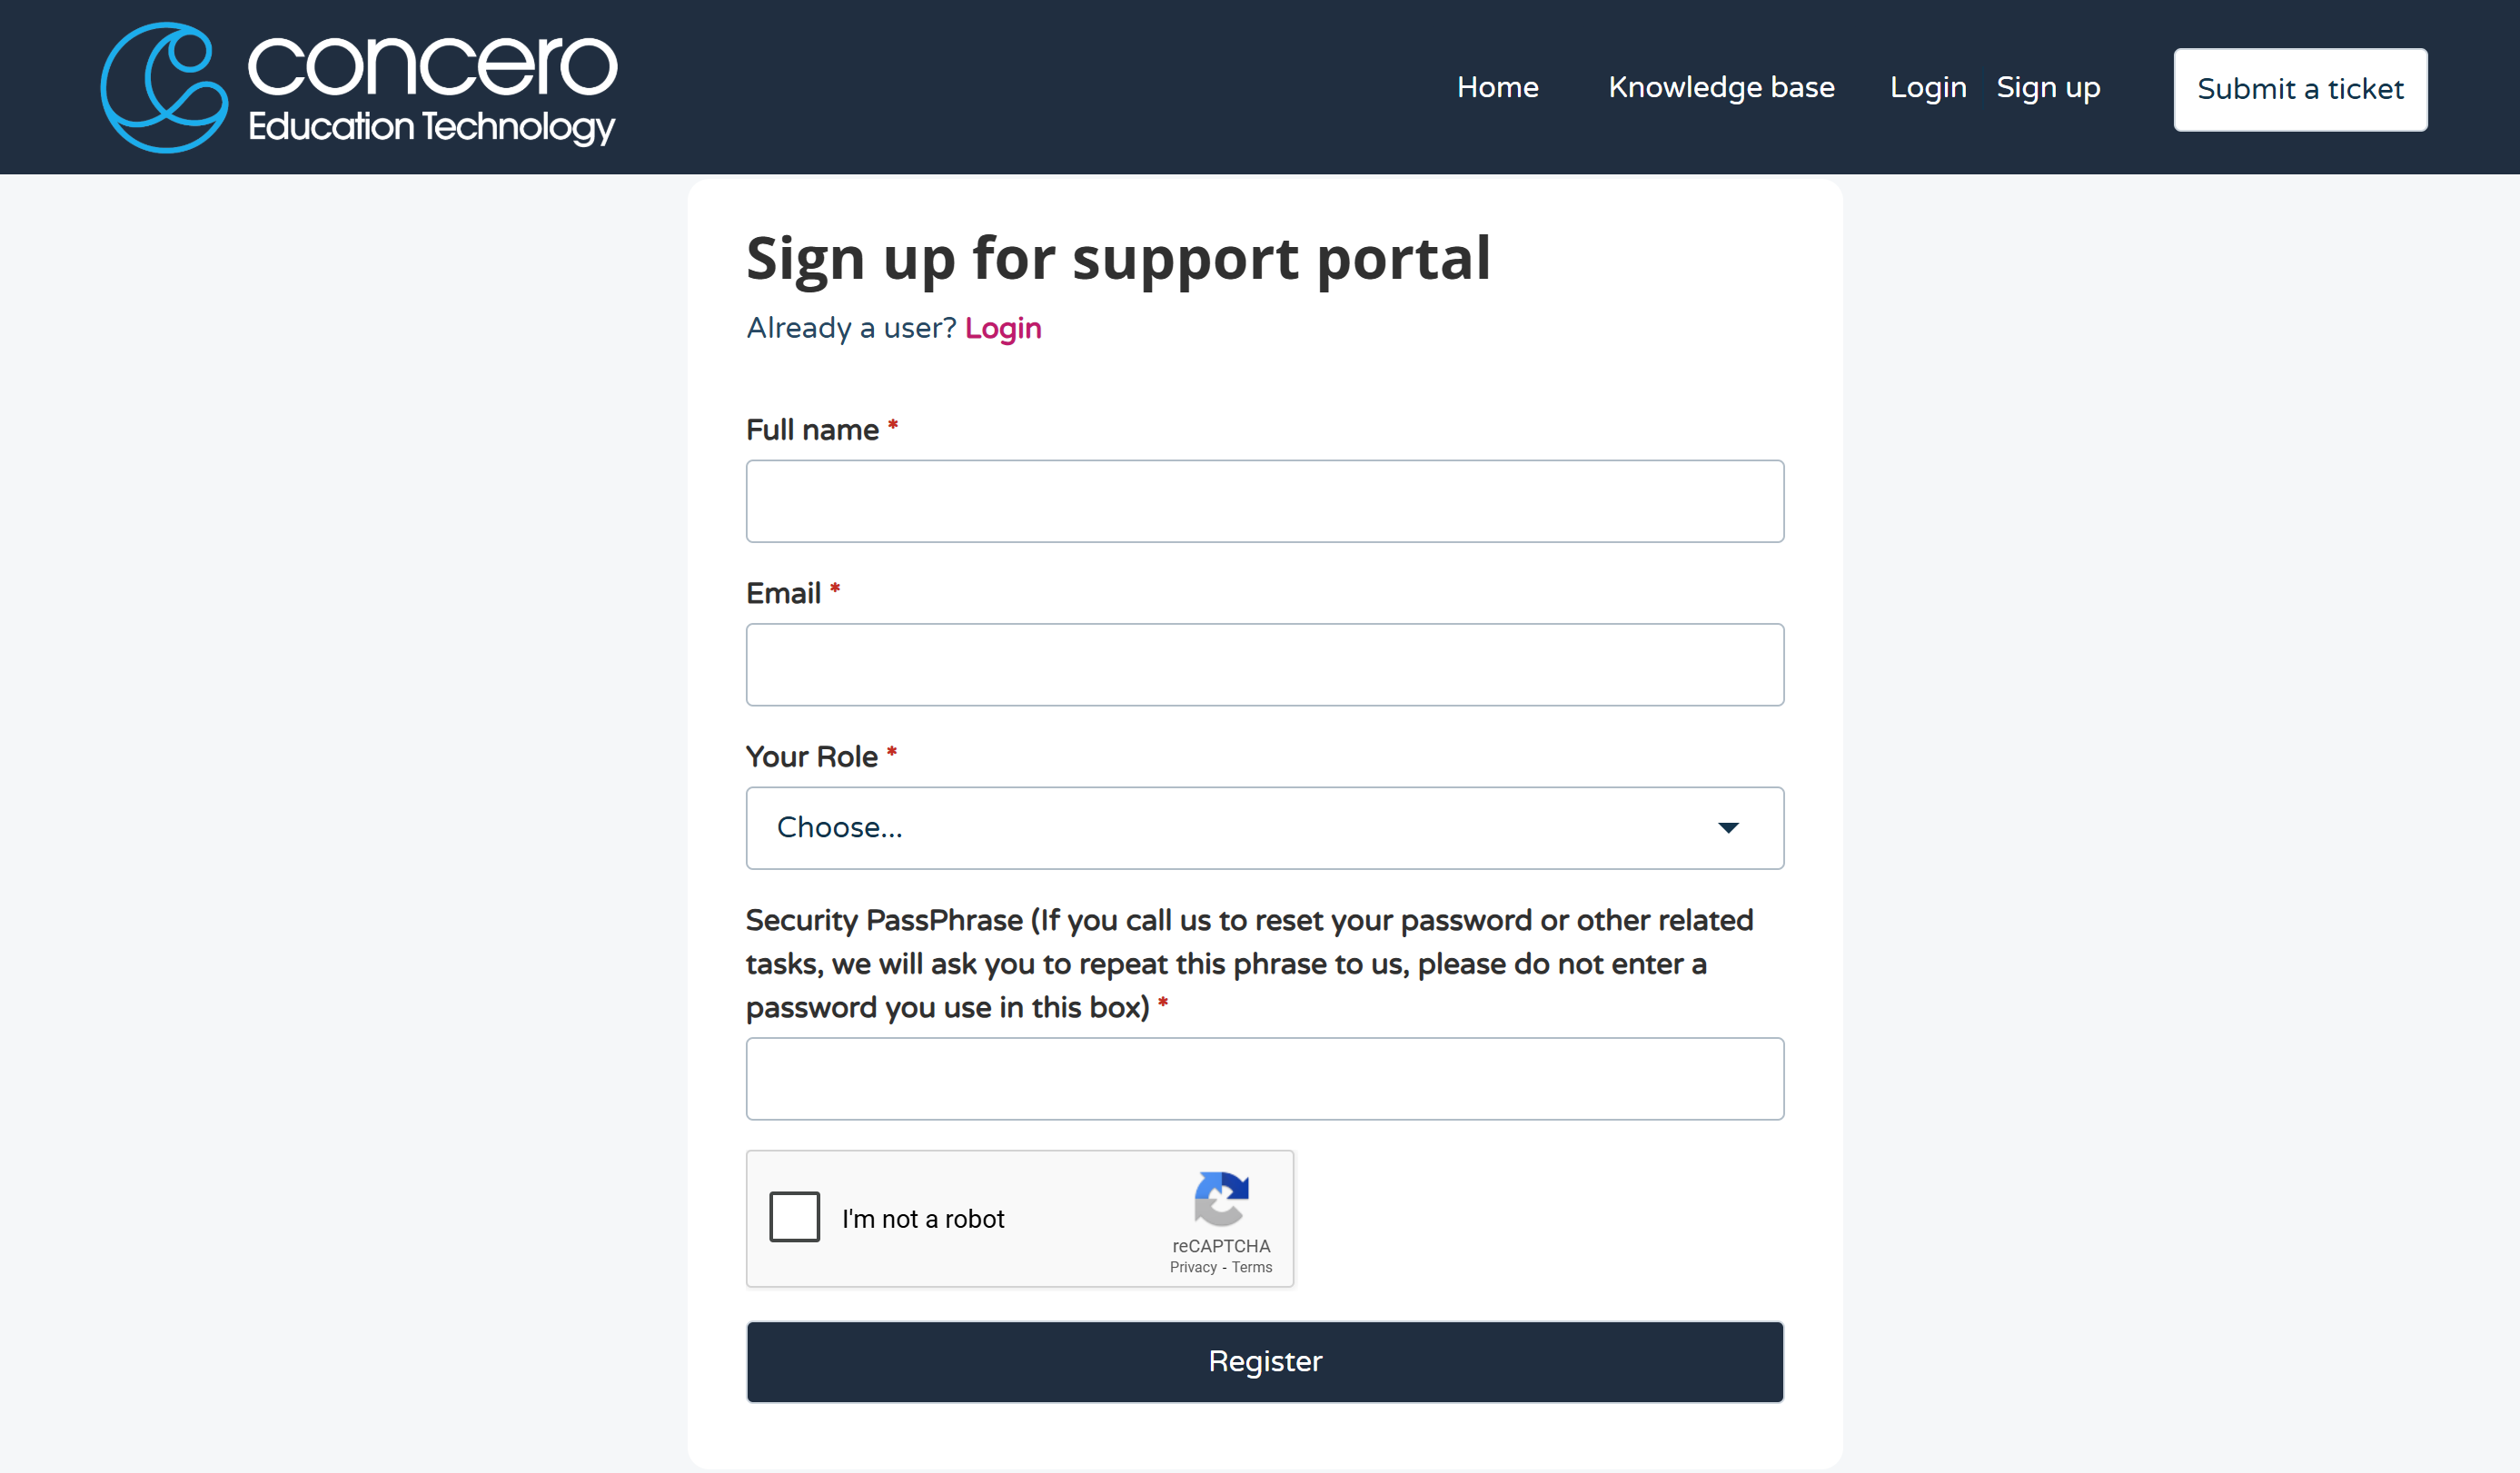Focus the Security PassPhrase input field
The image size is (2520, 1473).
point(1265,1079)
